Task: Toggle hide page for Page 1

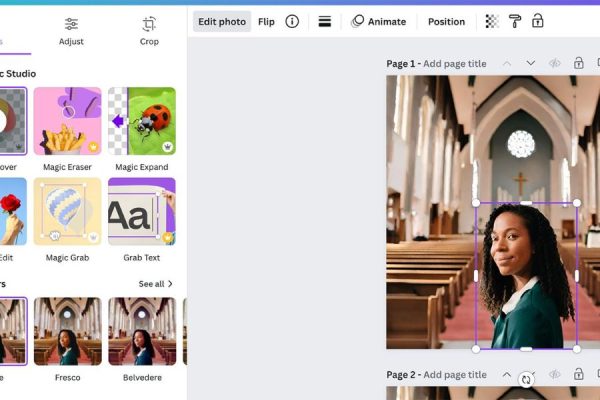Action: (554, 63)
